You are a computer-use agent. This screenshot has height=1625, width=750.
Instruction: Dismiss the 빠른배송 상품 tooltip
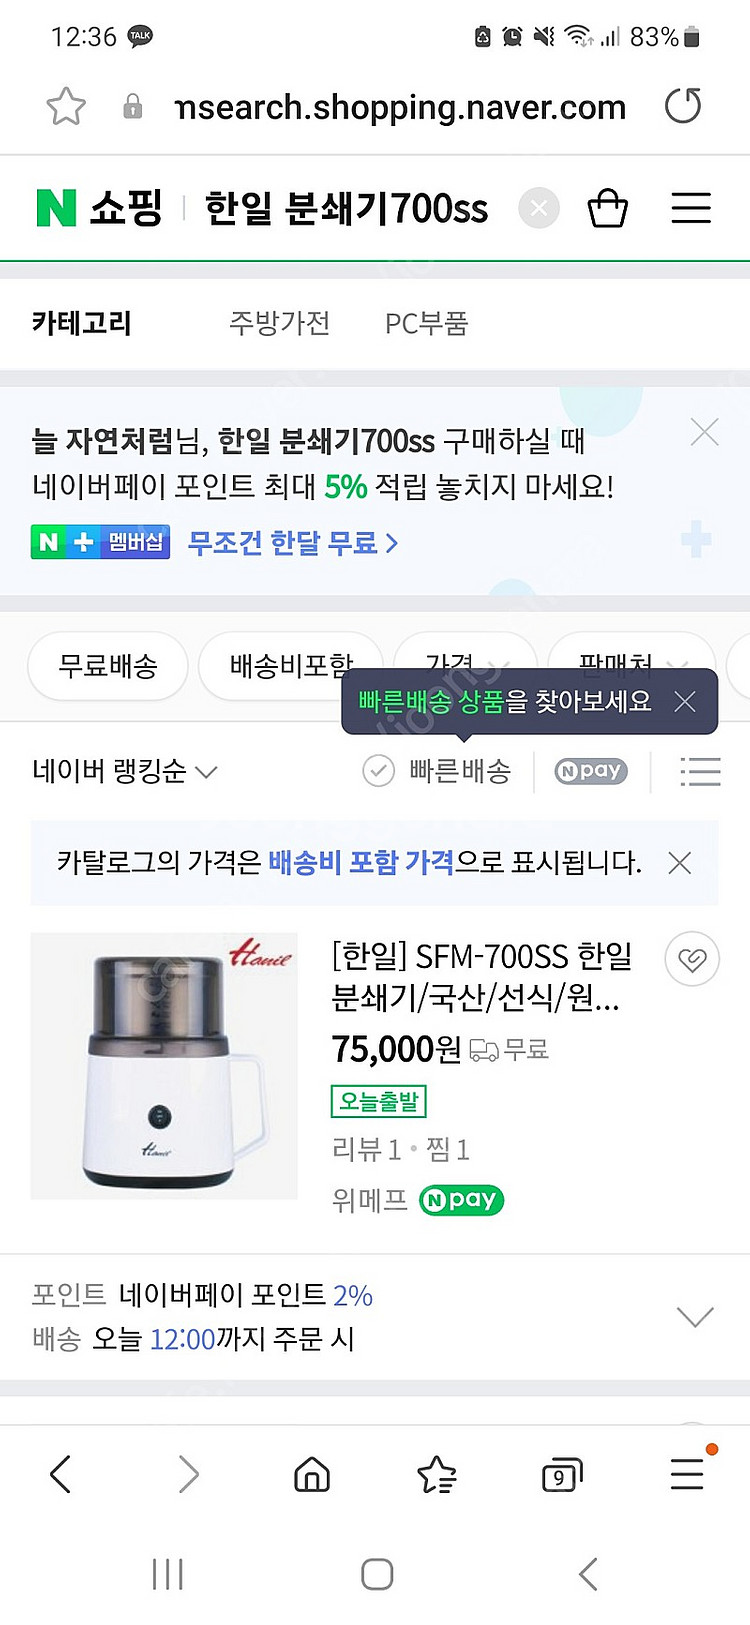point(685,702)
